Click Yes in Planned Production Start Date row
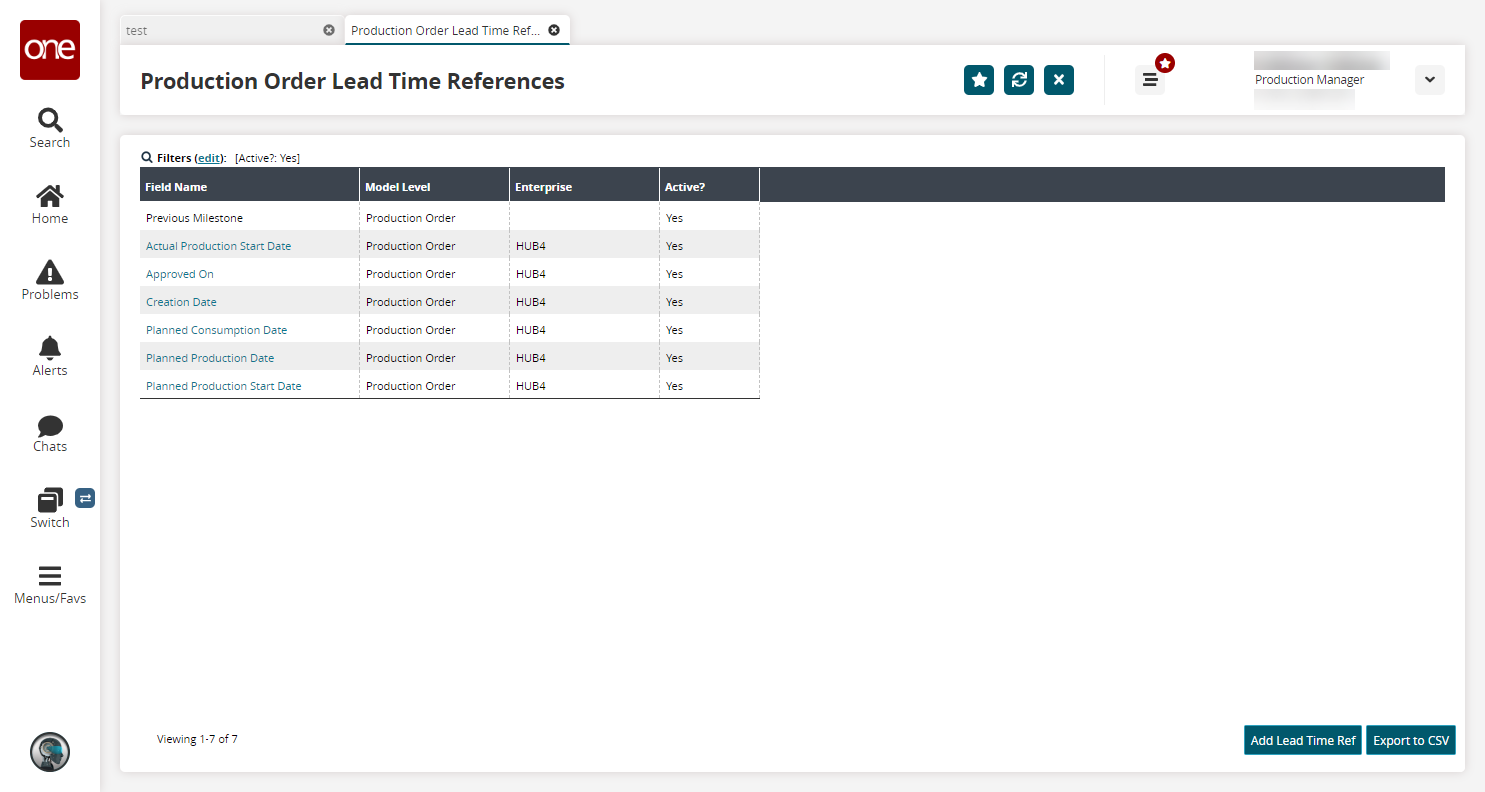This screenshot has width=1485, height=792. (x=675, y=386)
